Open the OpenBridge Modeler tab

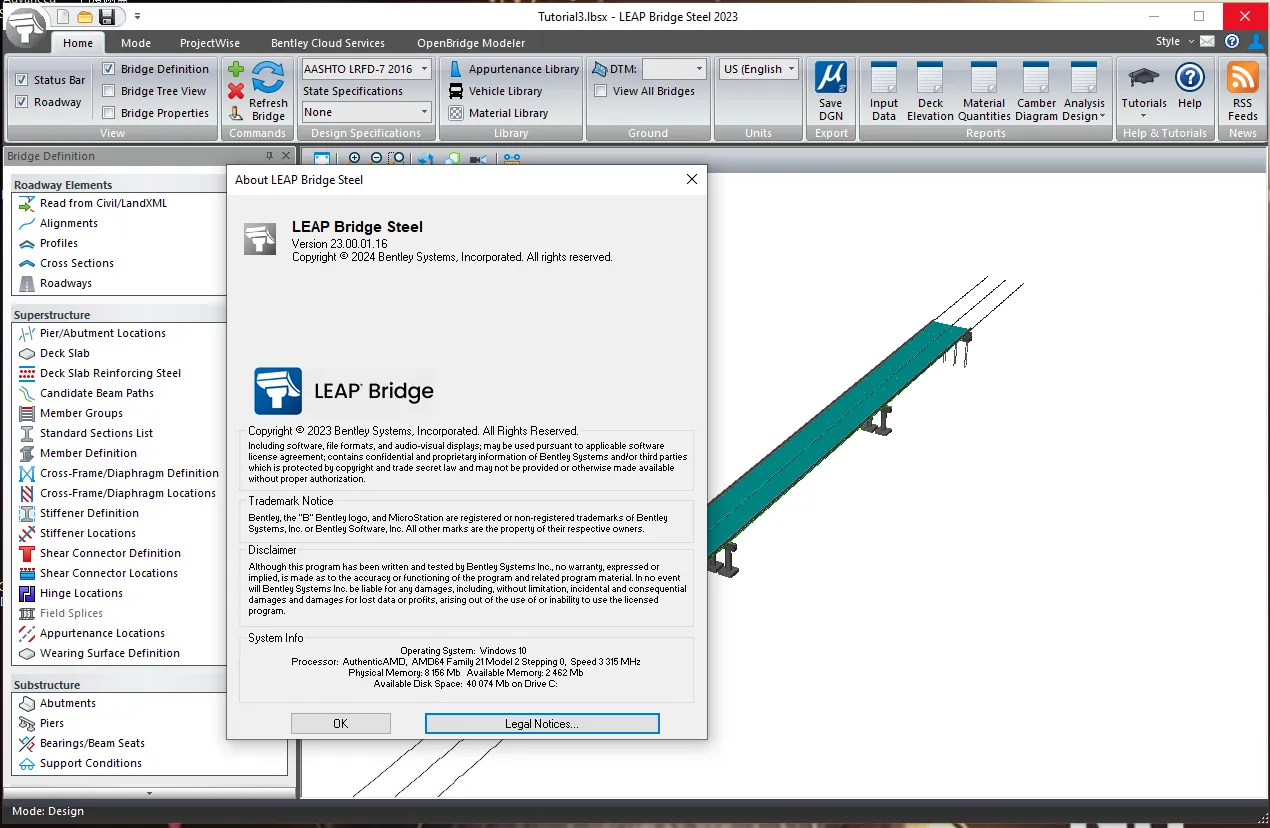(x=471, y=43)
